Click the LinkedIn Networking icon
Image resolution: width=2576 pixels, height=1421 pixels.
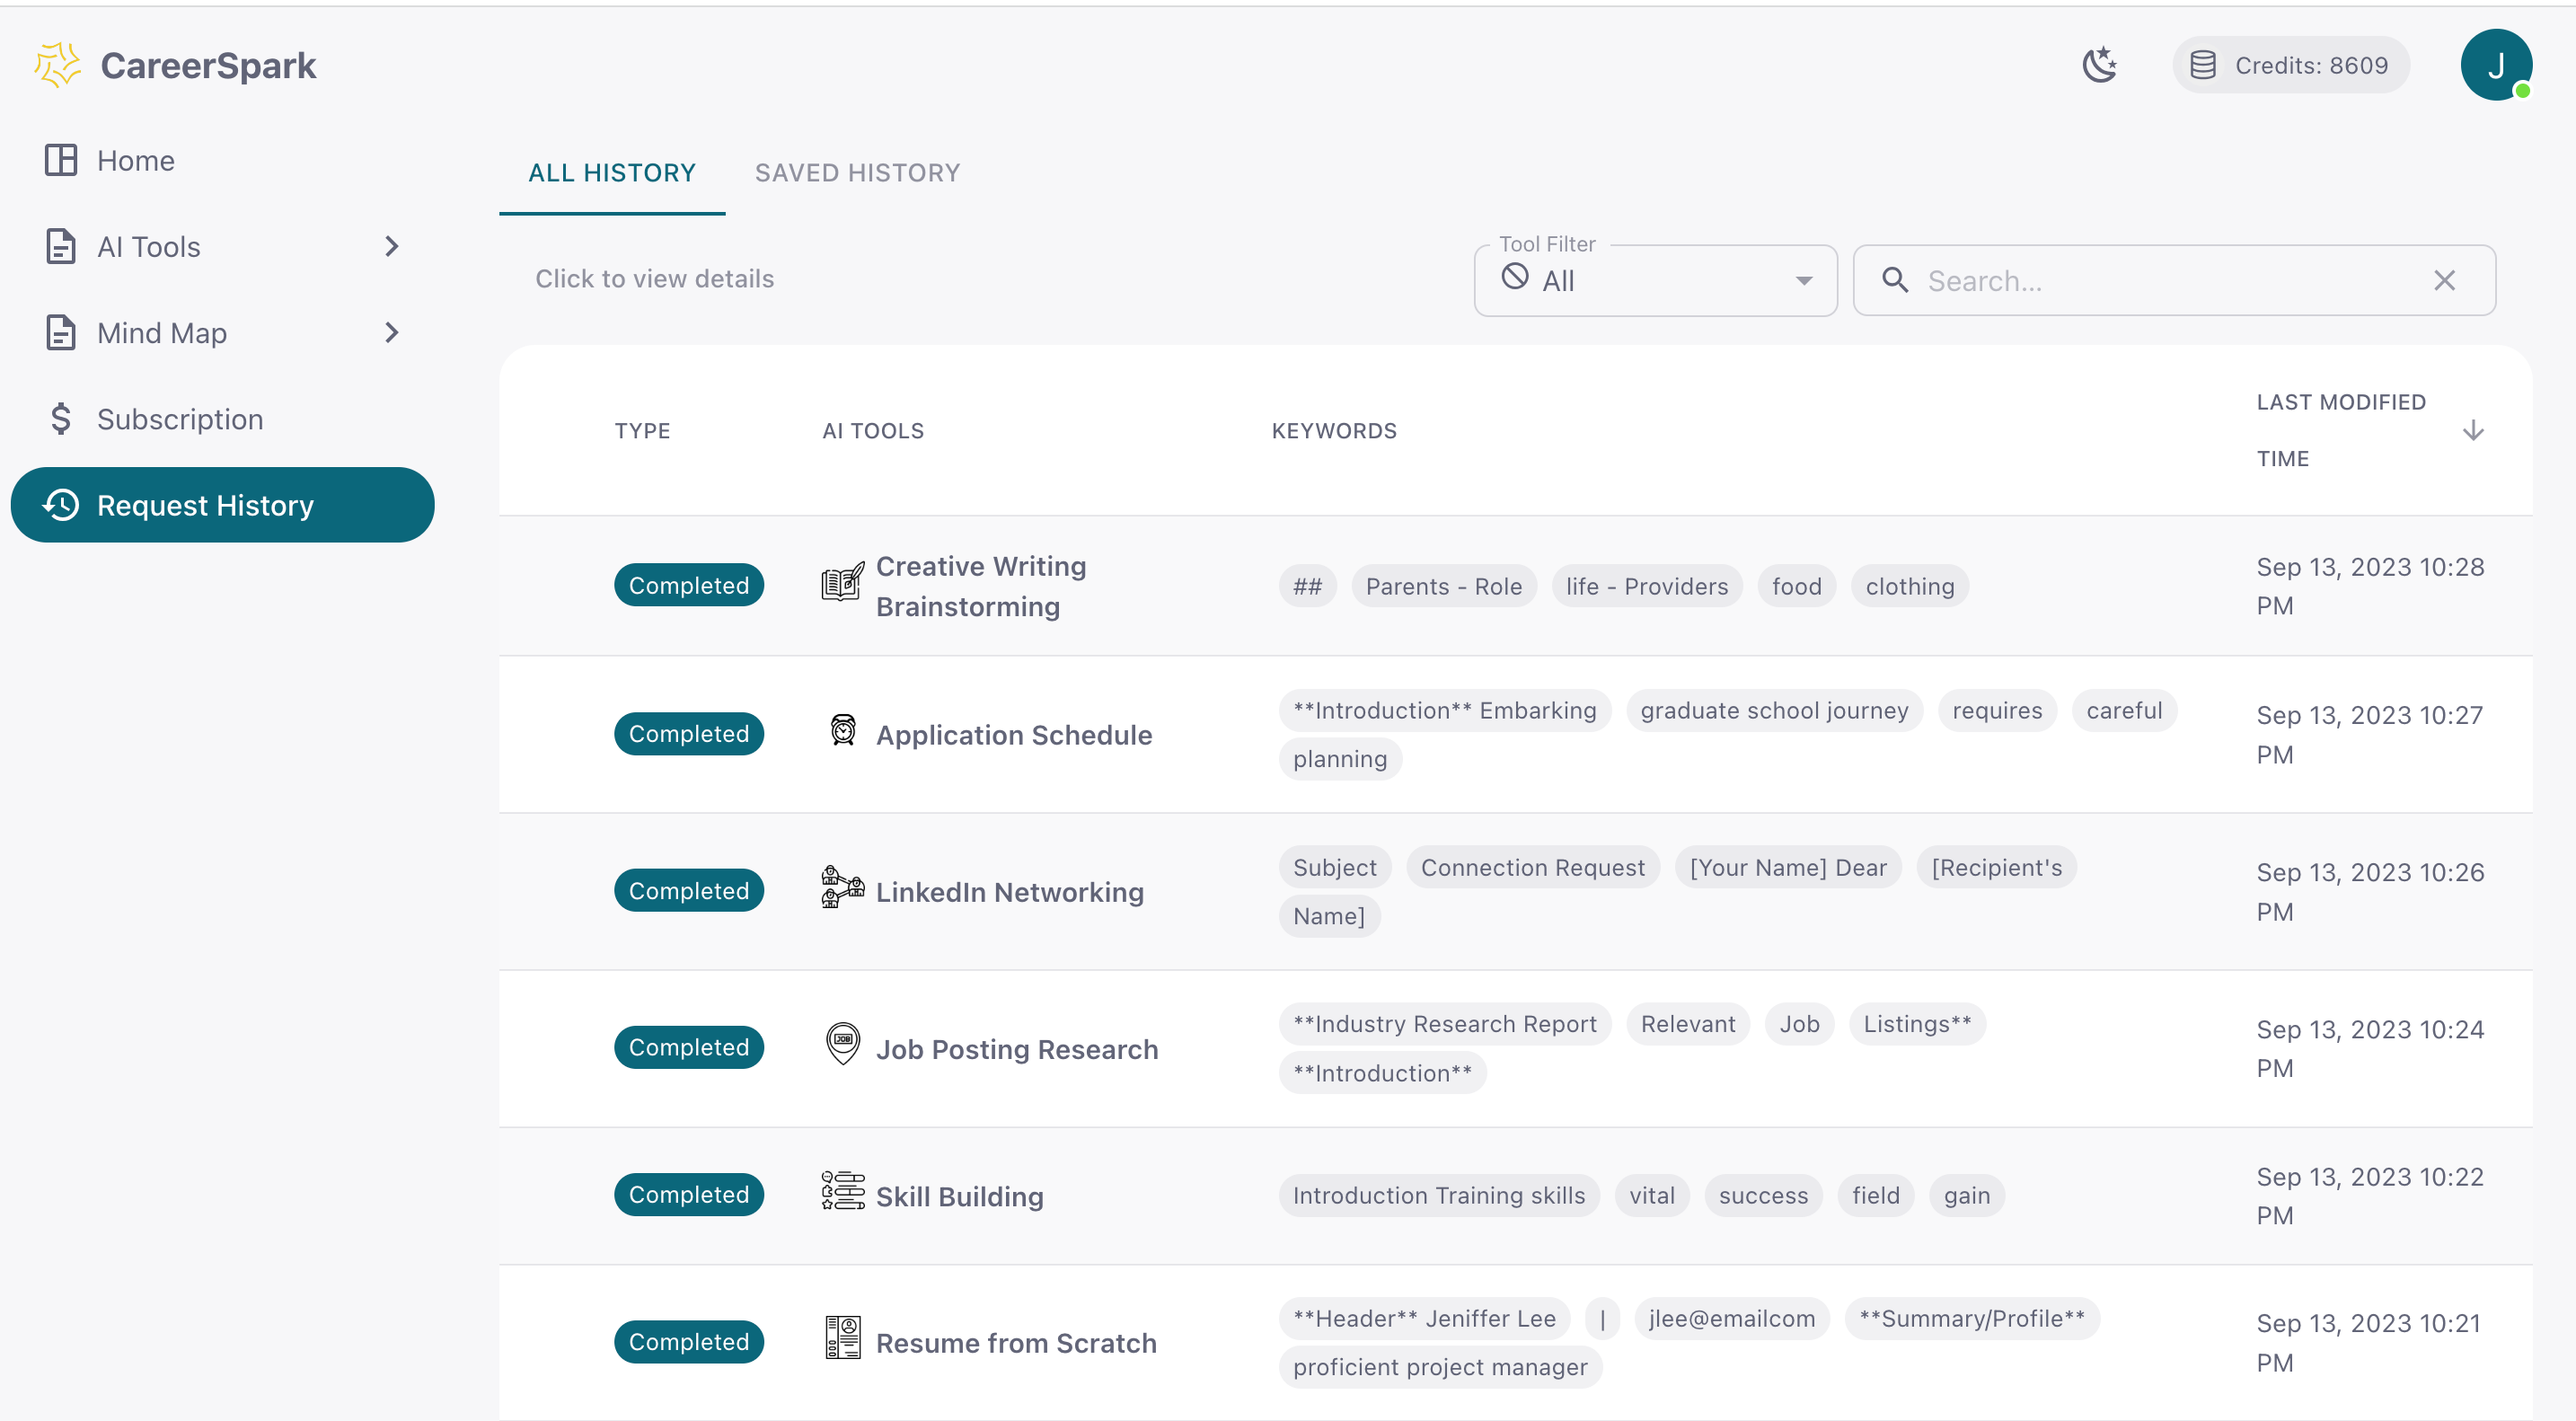point(842,888)
